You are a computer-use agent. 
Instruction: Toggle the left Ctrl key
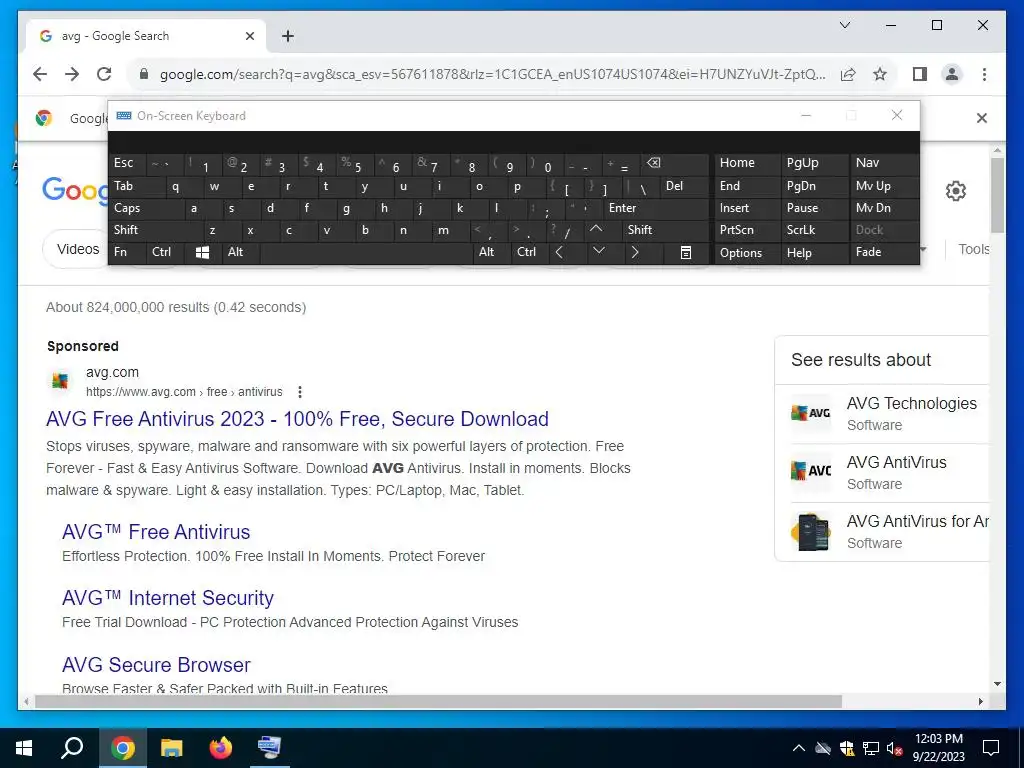[x=165, y=252]
